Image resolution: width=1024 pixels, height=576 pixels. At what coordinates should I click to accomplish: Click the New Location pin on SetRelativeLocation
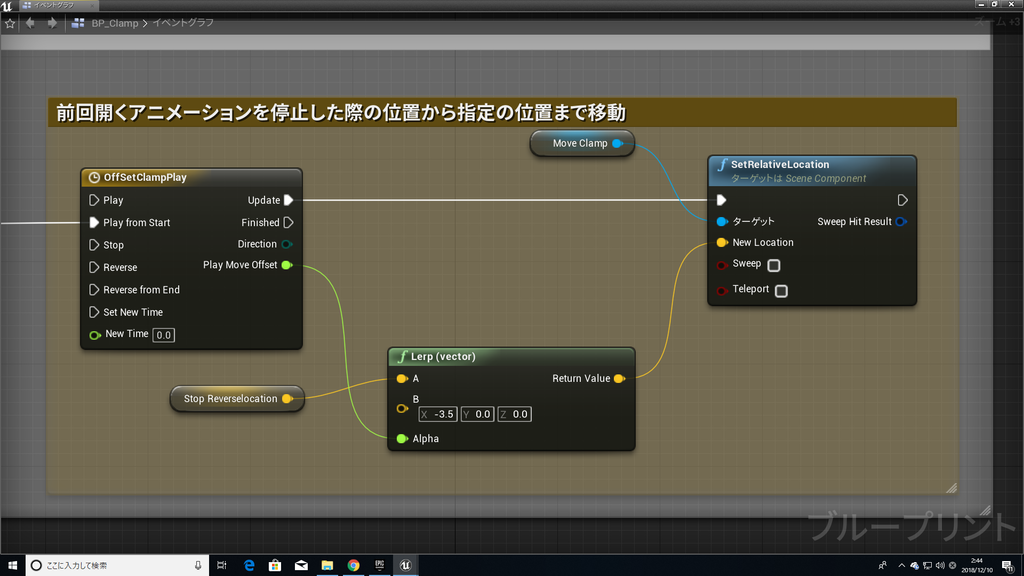click(x=719, y=242)
